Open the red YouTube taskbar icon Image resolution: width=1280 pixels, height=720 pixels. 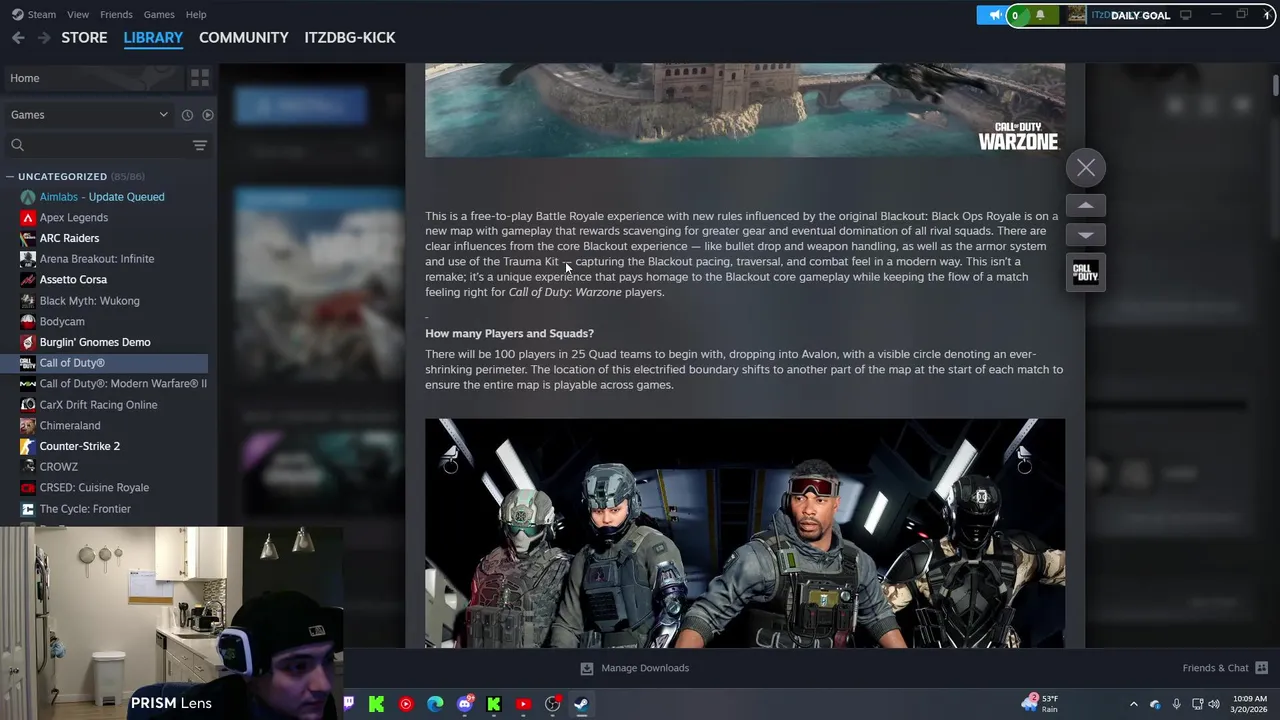(x=523, y=704)
